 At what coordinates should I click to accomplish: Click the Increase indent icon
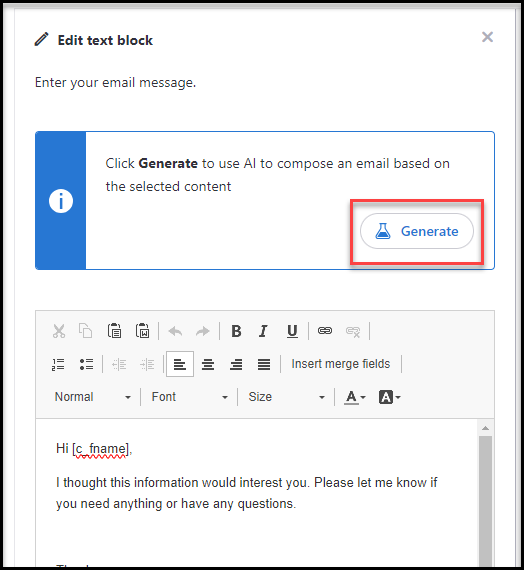147,364
